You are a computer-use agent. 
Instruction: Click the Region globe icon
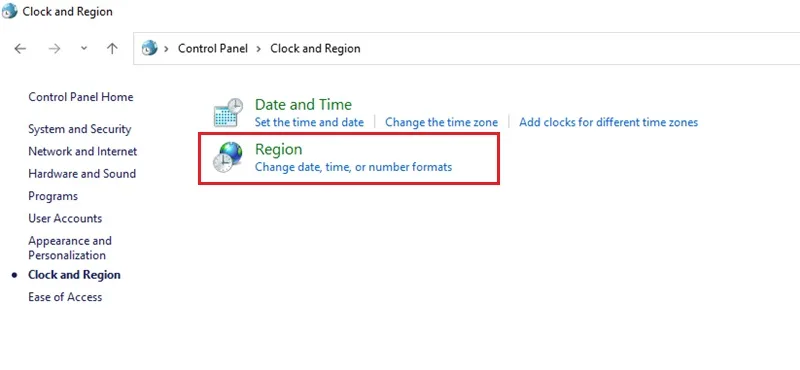[x=228, y=157]
